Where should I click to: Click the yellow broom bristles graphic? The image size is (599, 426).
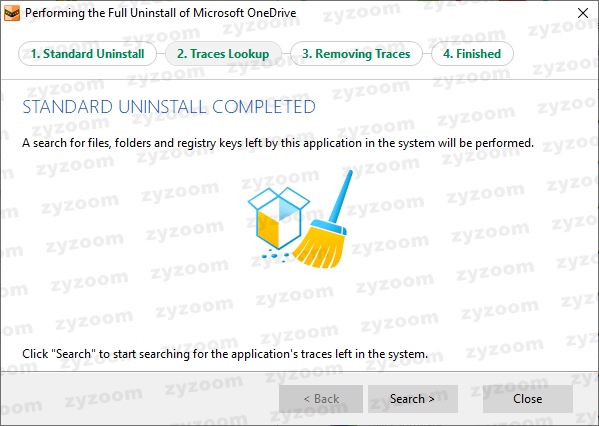pos(318,246)
